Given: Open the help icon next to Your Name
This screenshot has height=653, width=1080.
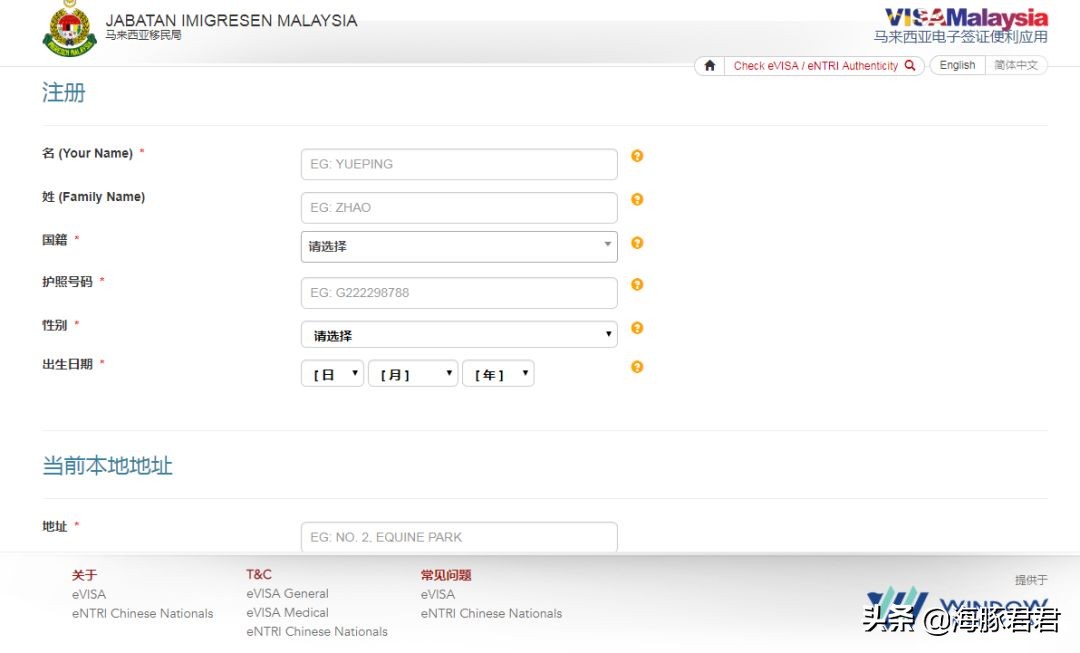Looking at the screenshot, I should (637, 156).
